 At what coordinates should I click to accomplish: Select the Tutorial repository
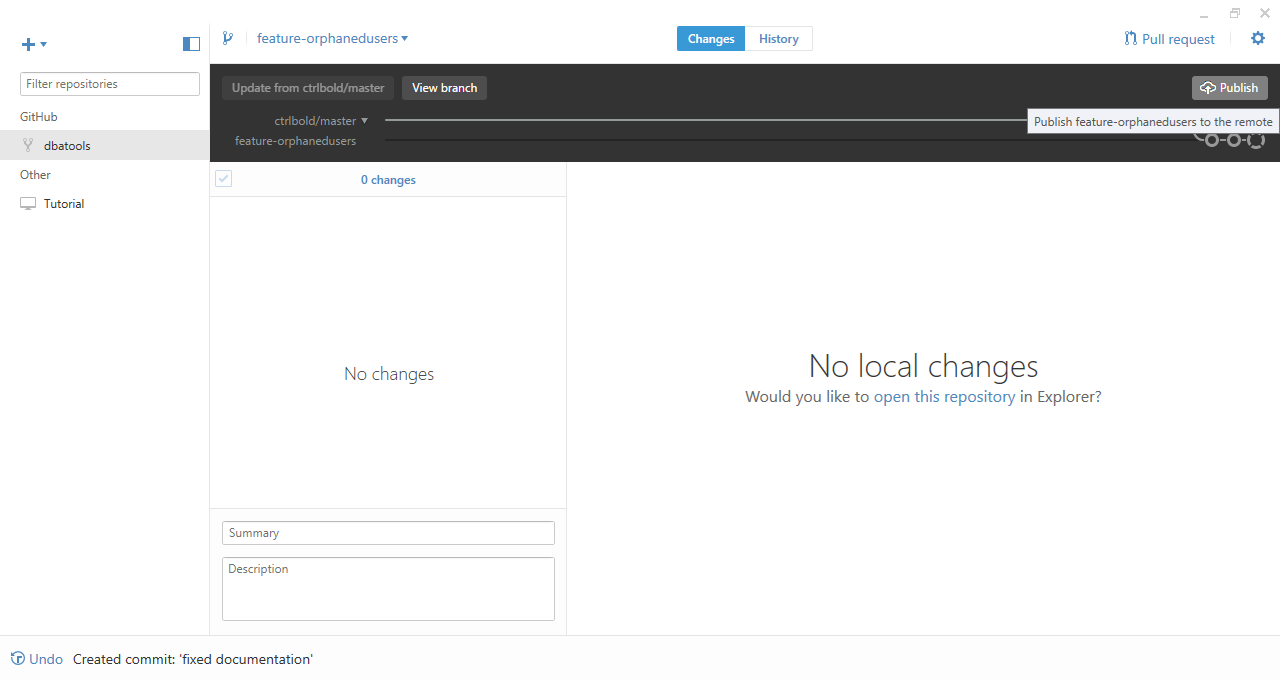tap(64, 204)
